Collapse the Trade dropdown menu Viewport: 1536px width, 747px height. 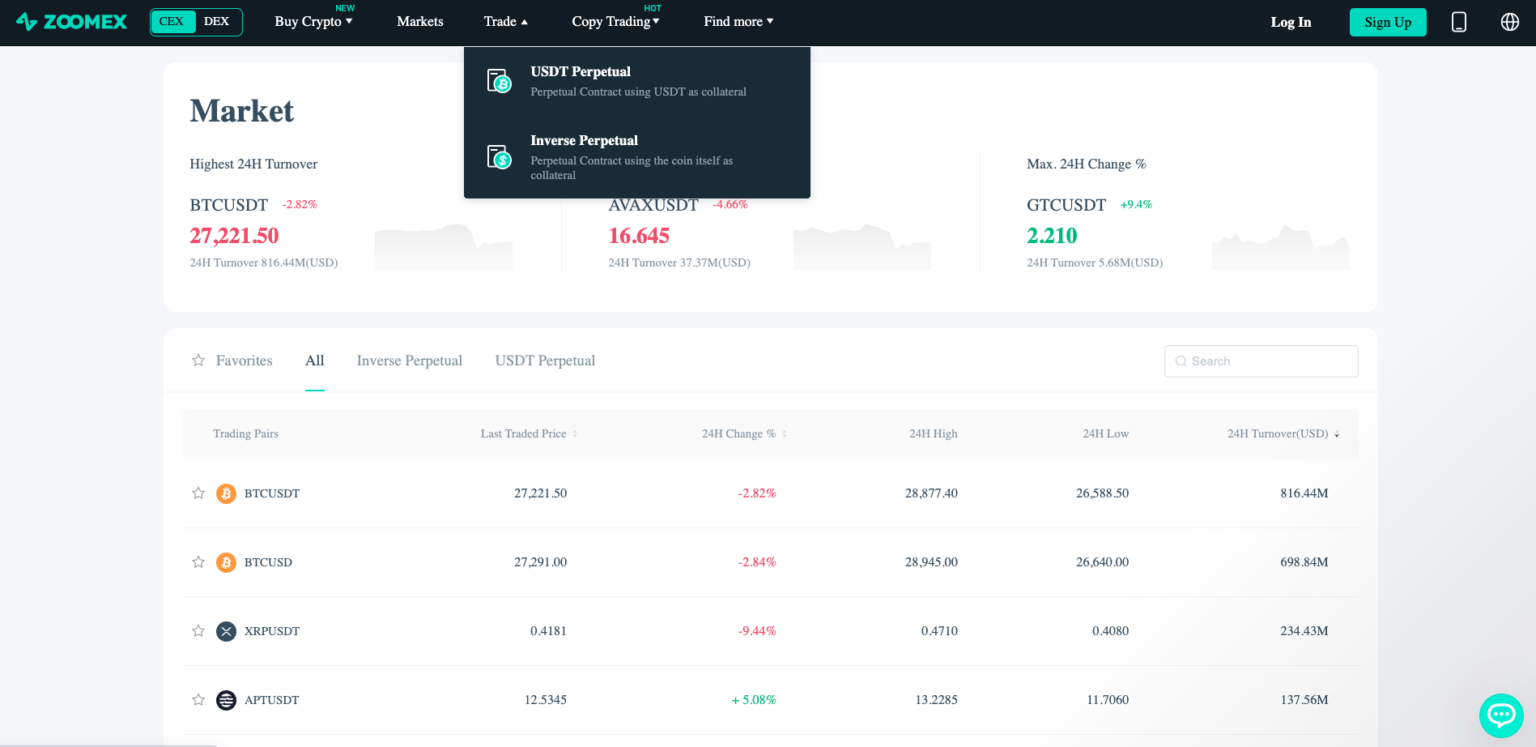coord(506,21)
